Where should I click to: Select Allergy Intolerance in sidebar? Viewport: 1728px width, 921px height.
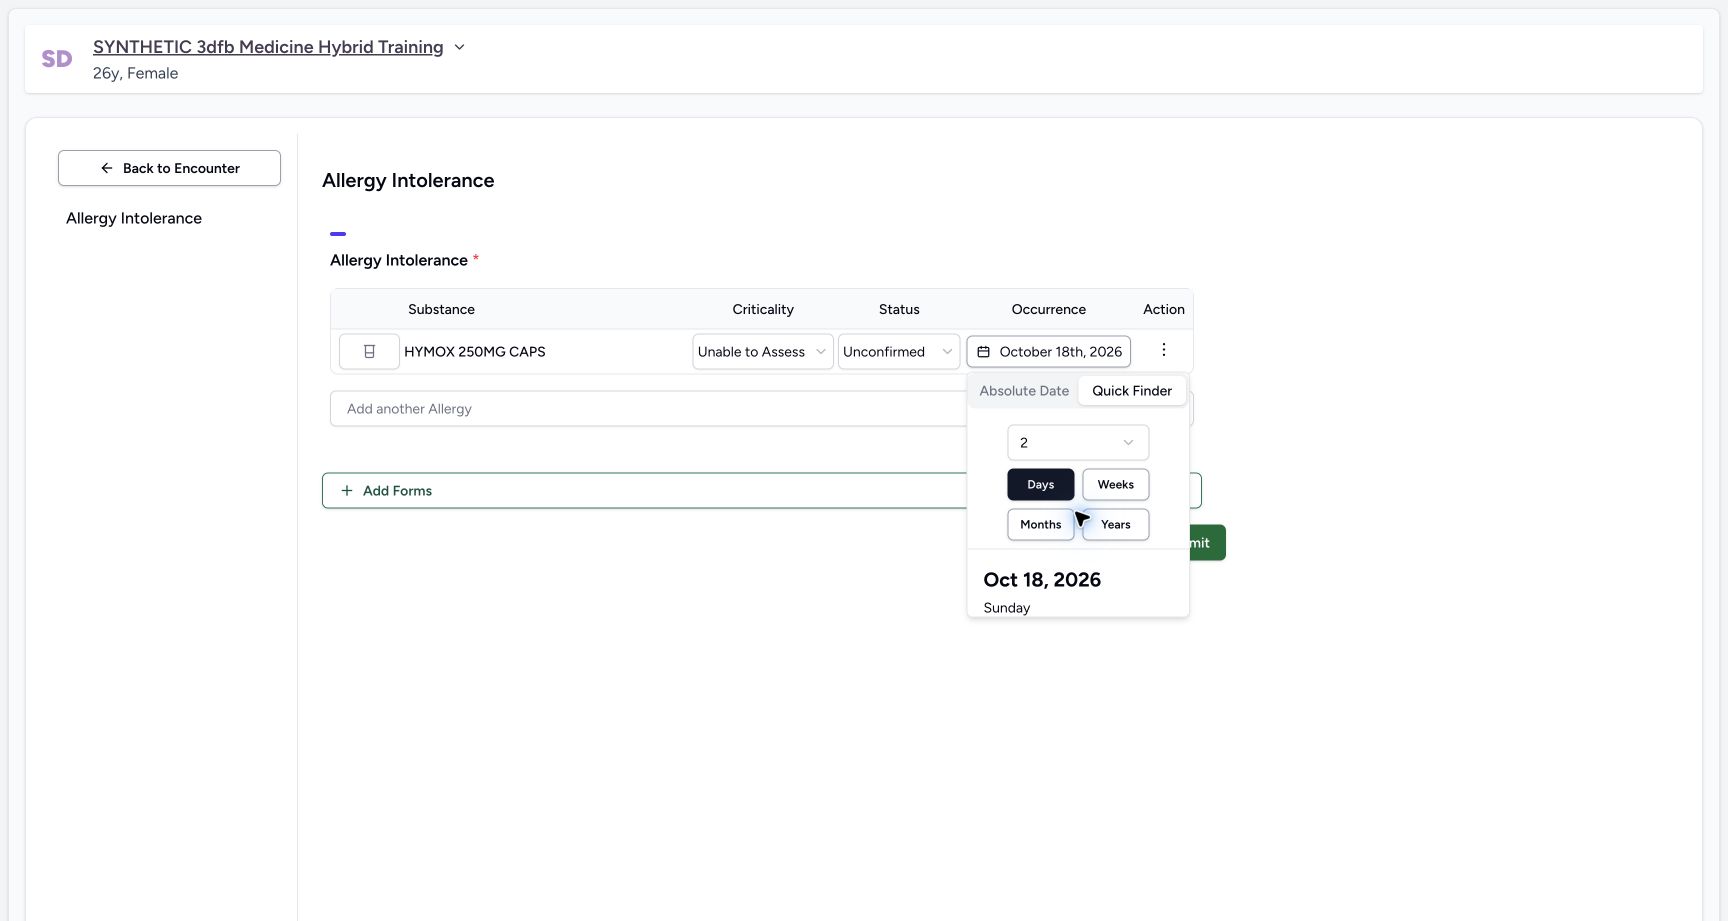(134, 218)
